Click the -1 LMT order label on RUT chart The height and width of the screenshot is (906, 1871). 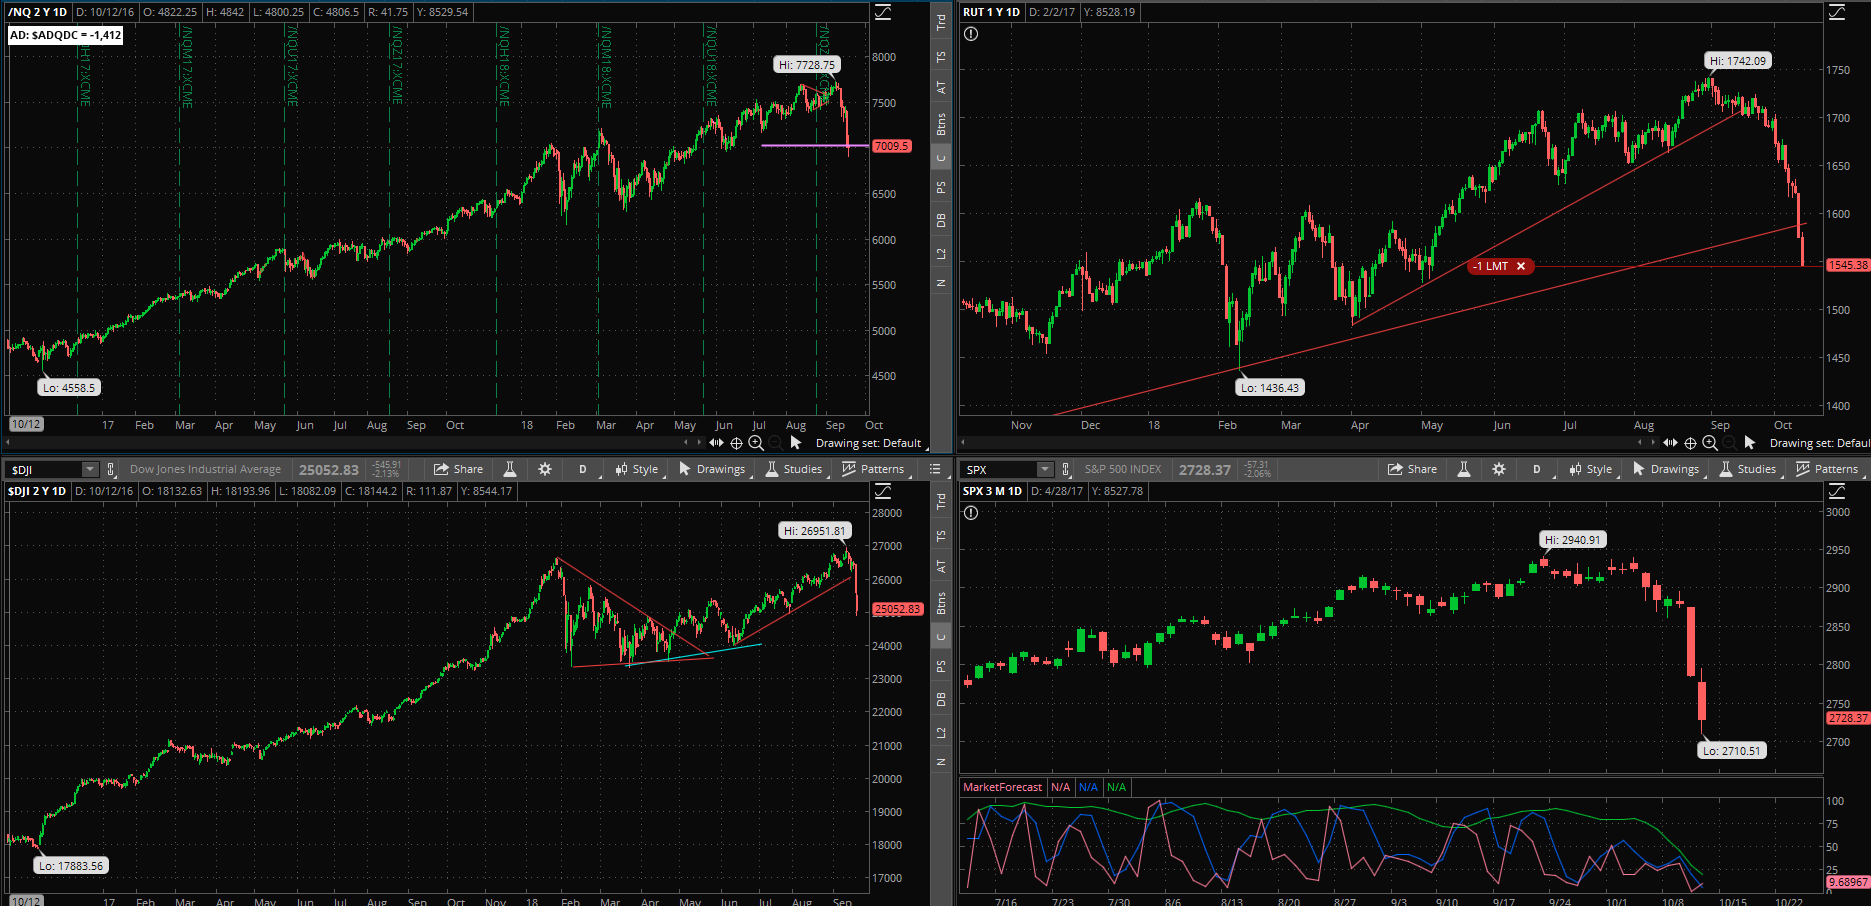1490,266
